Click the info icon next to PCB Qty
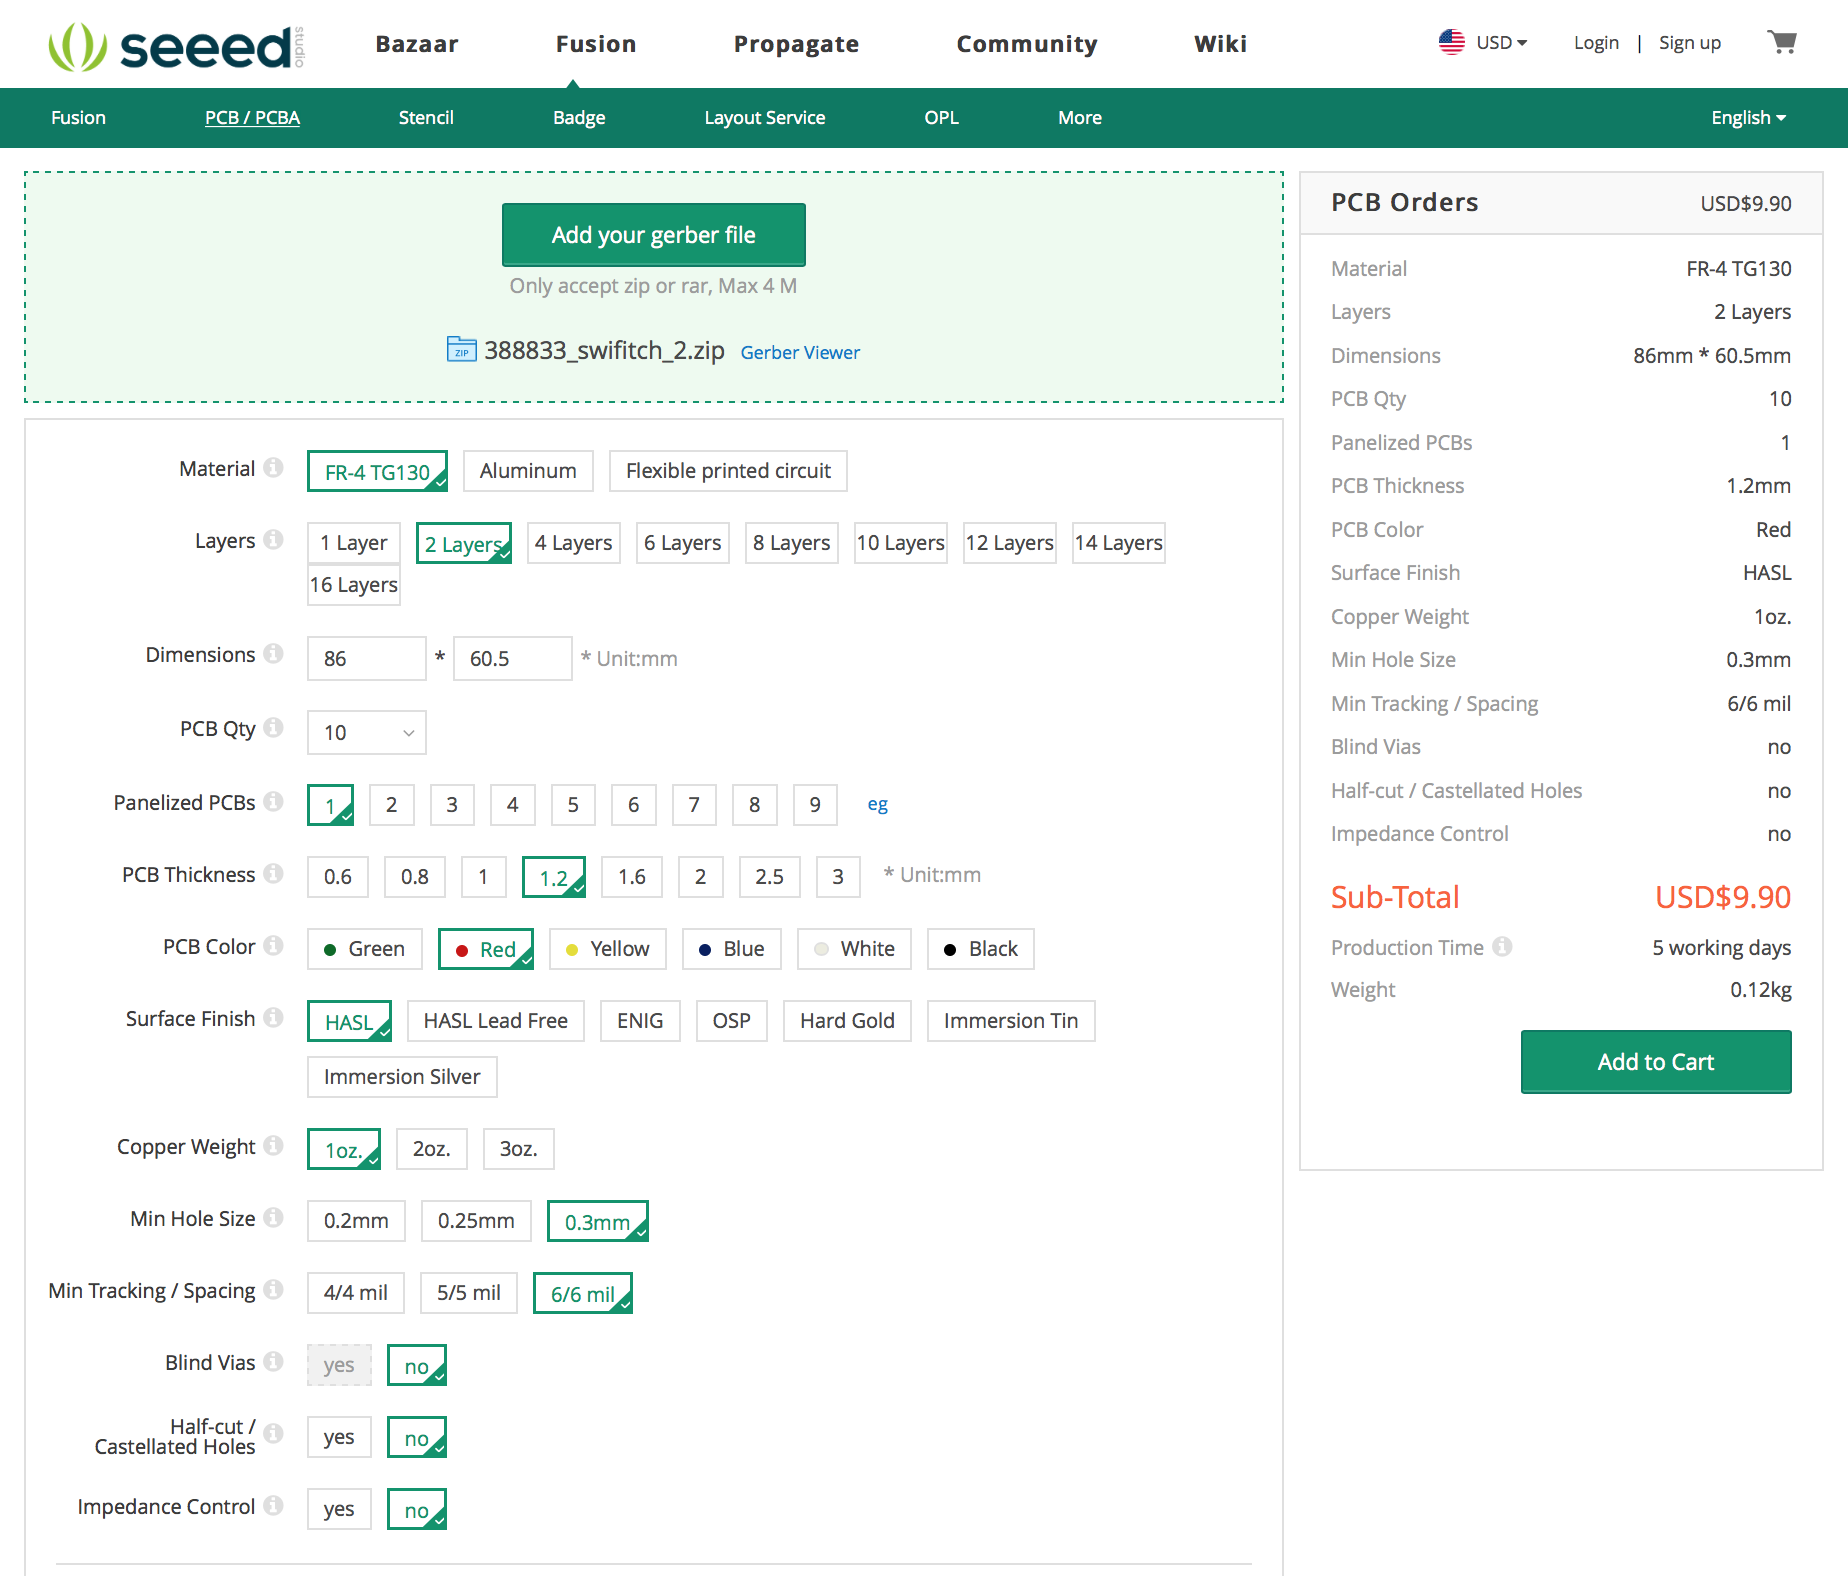 (x=273, y=728)
